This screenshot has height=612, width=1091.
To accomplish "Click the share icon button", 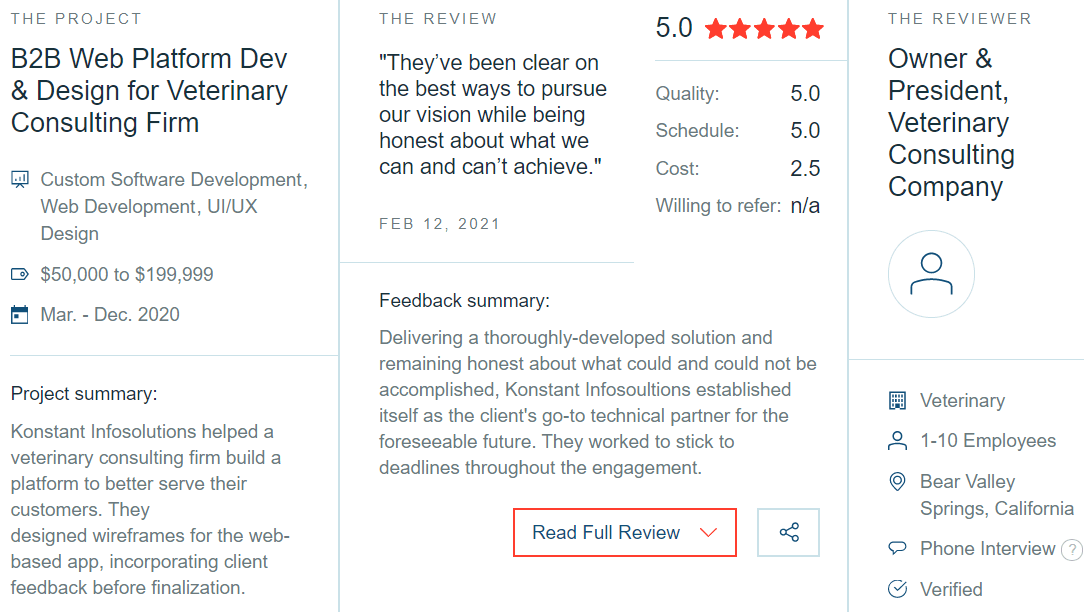I will 788,533.
